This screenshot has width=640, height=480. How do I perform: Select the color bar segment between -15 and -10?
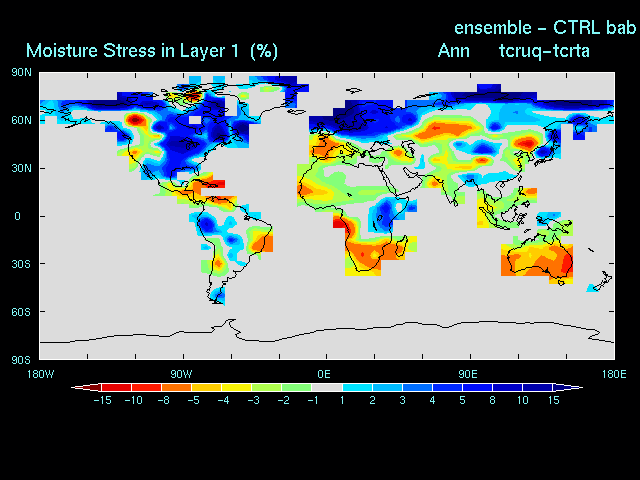[x=116, y=387]
